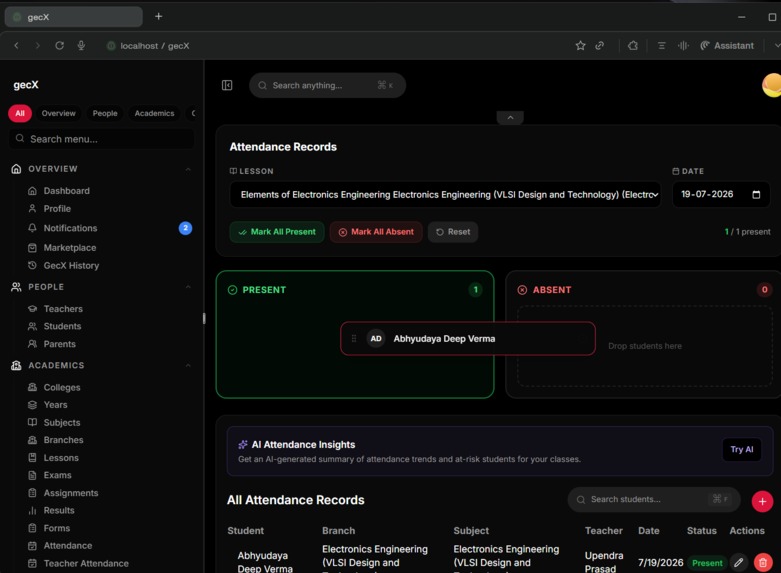Select the All filter tab

[x=20, y=113]
